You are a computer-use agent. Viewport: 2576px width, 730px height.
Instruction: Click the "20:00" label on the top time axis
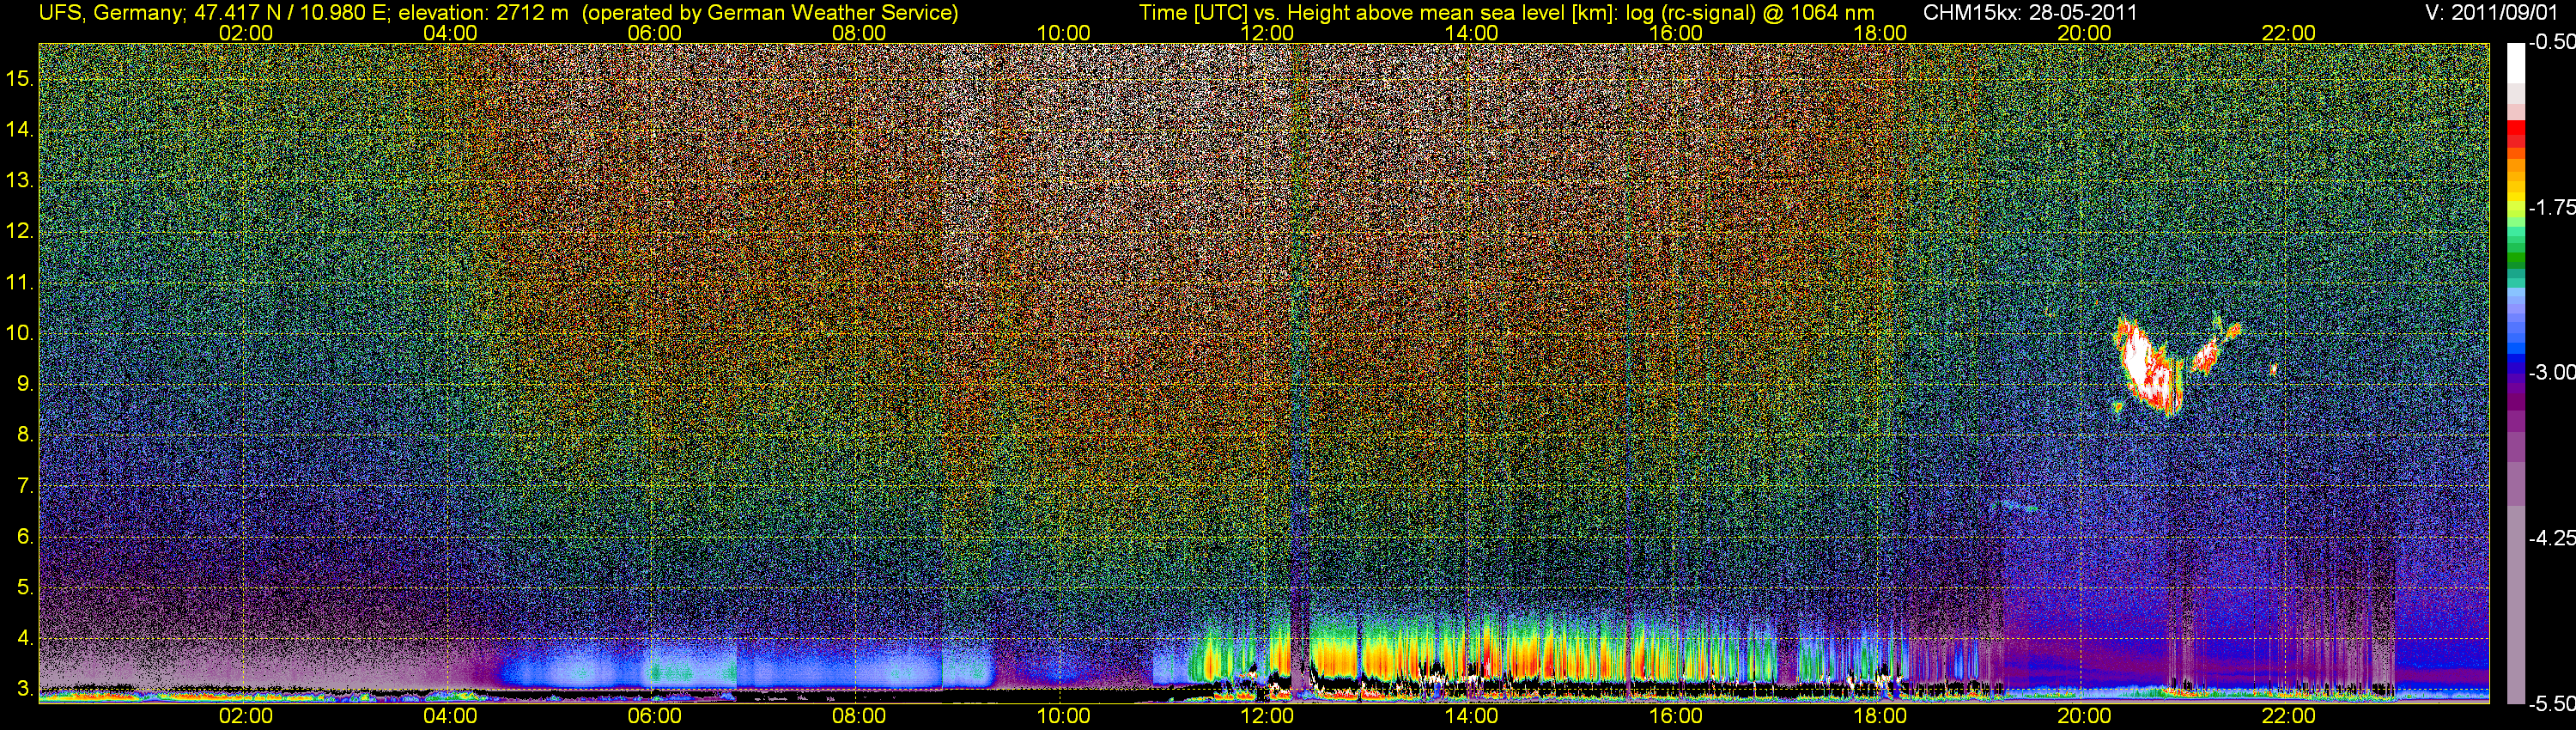pyautogui.click(x=2084, y=33)
